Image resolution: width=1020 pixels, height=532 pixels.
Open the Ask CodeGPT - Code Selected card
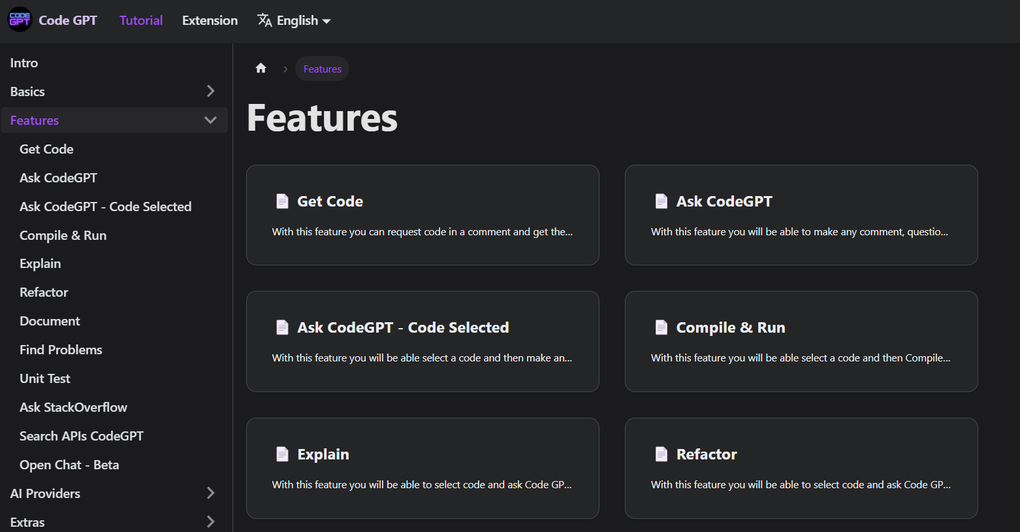click(x=422, y=341)
